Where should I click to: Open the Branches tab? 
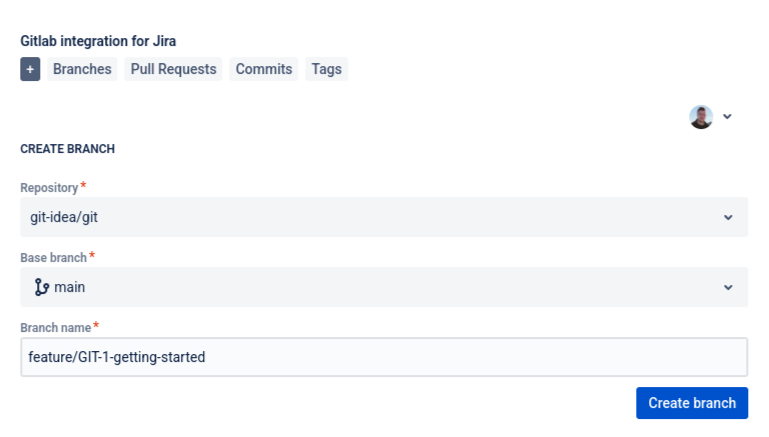click(82, 69)
